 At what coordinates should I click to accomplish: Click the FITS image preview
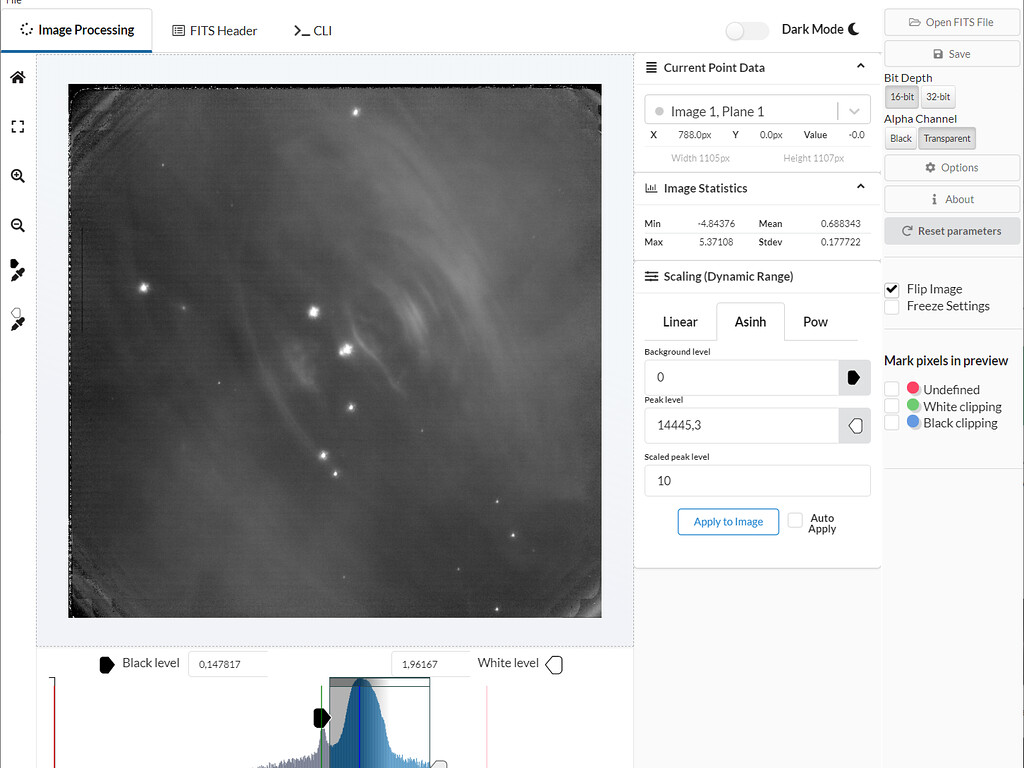tap(335, 351)
